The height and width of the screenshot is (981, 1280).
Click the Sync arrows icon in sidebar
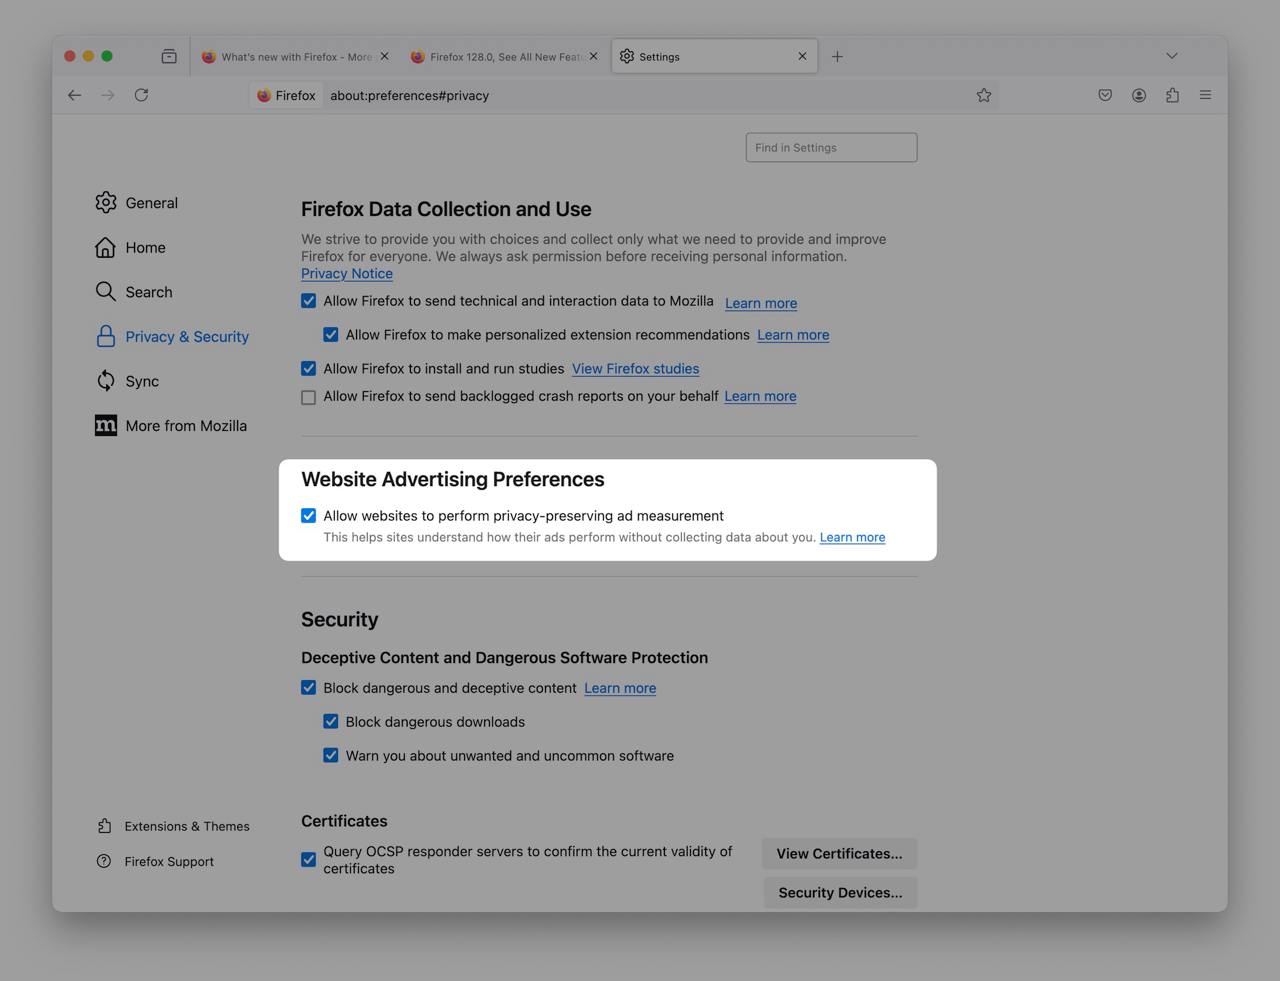pos(106,380)
